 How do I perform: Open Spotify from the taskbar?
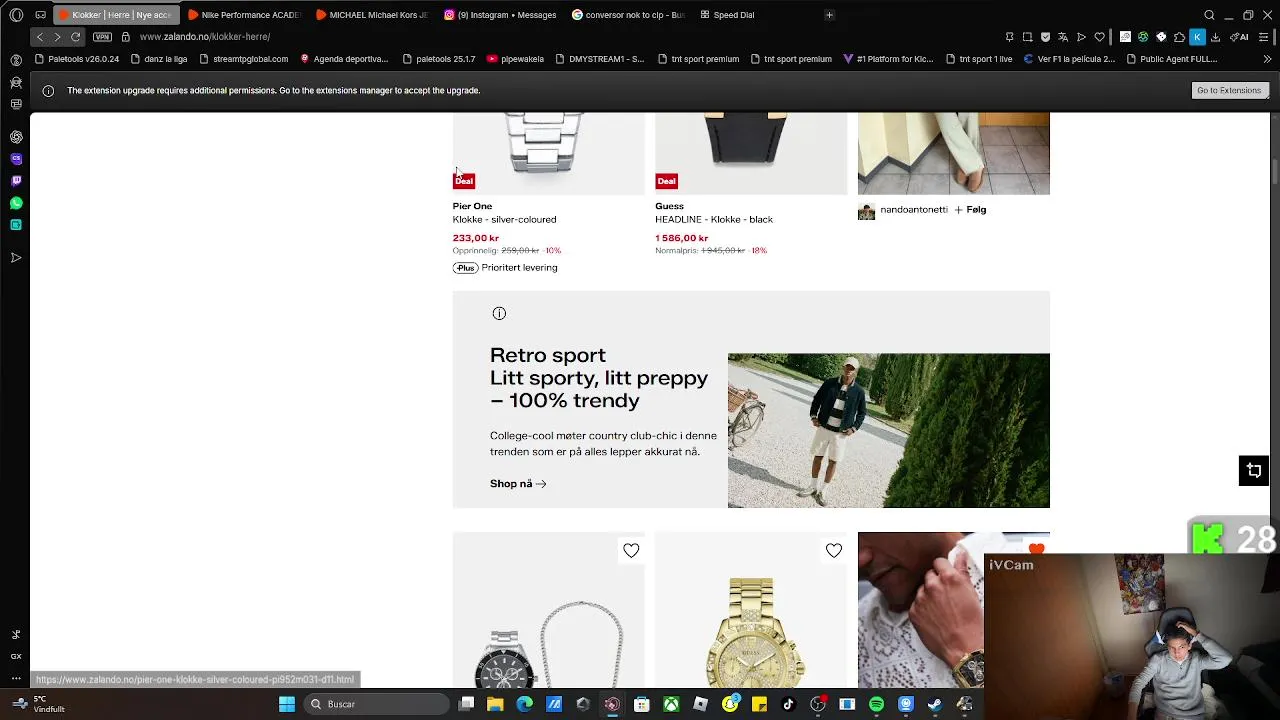coord(876,704)
